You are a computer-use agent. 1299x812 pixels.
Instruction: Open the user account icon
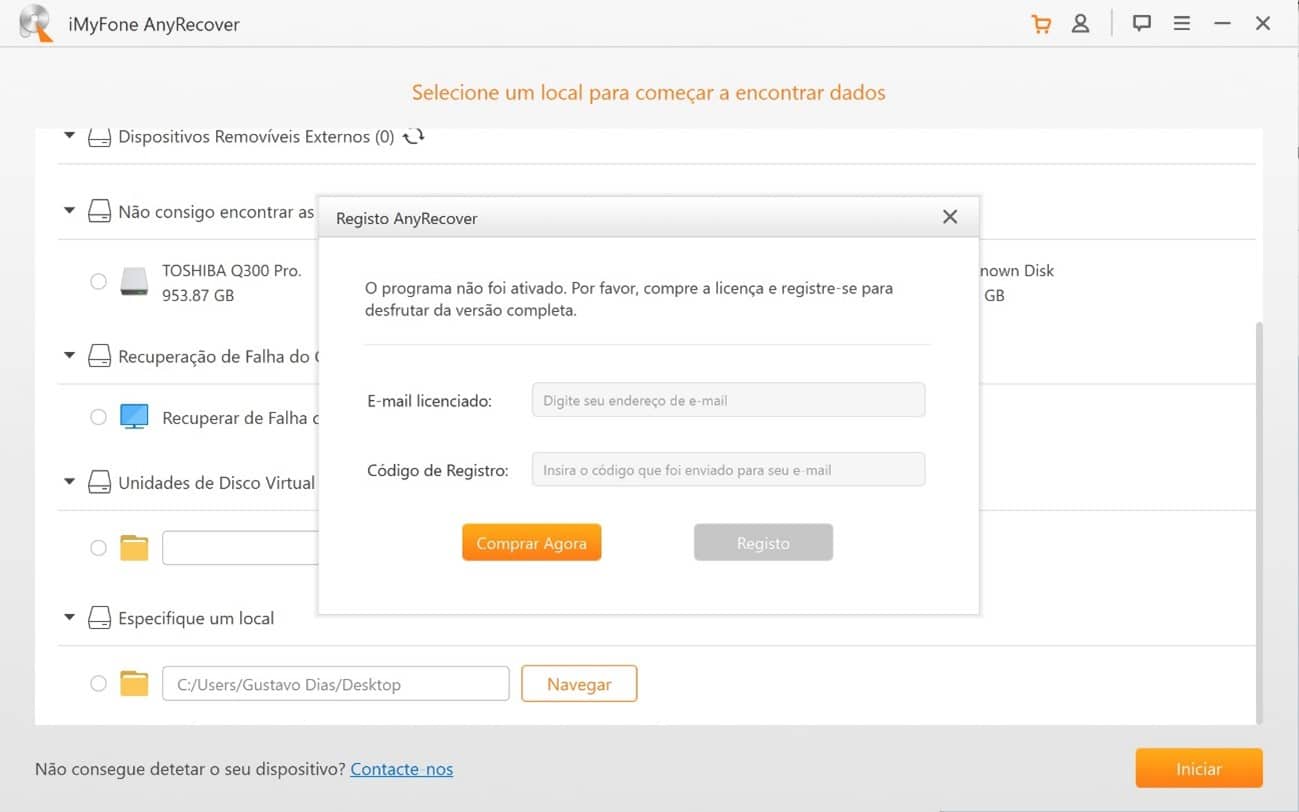1080,24
